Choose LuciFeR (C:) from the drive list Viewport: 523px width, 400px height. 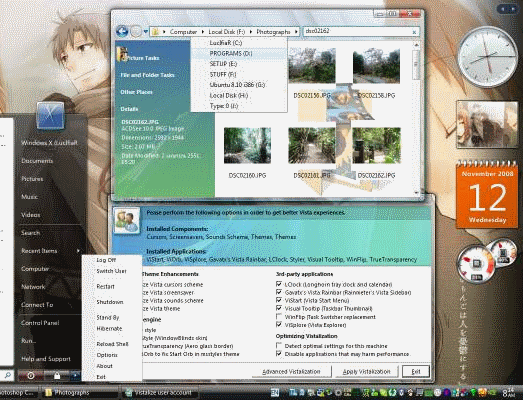point(238,43)
